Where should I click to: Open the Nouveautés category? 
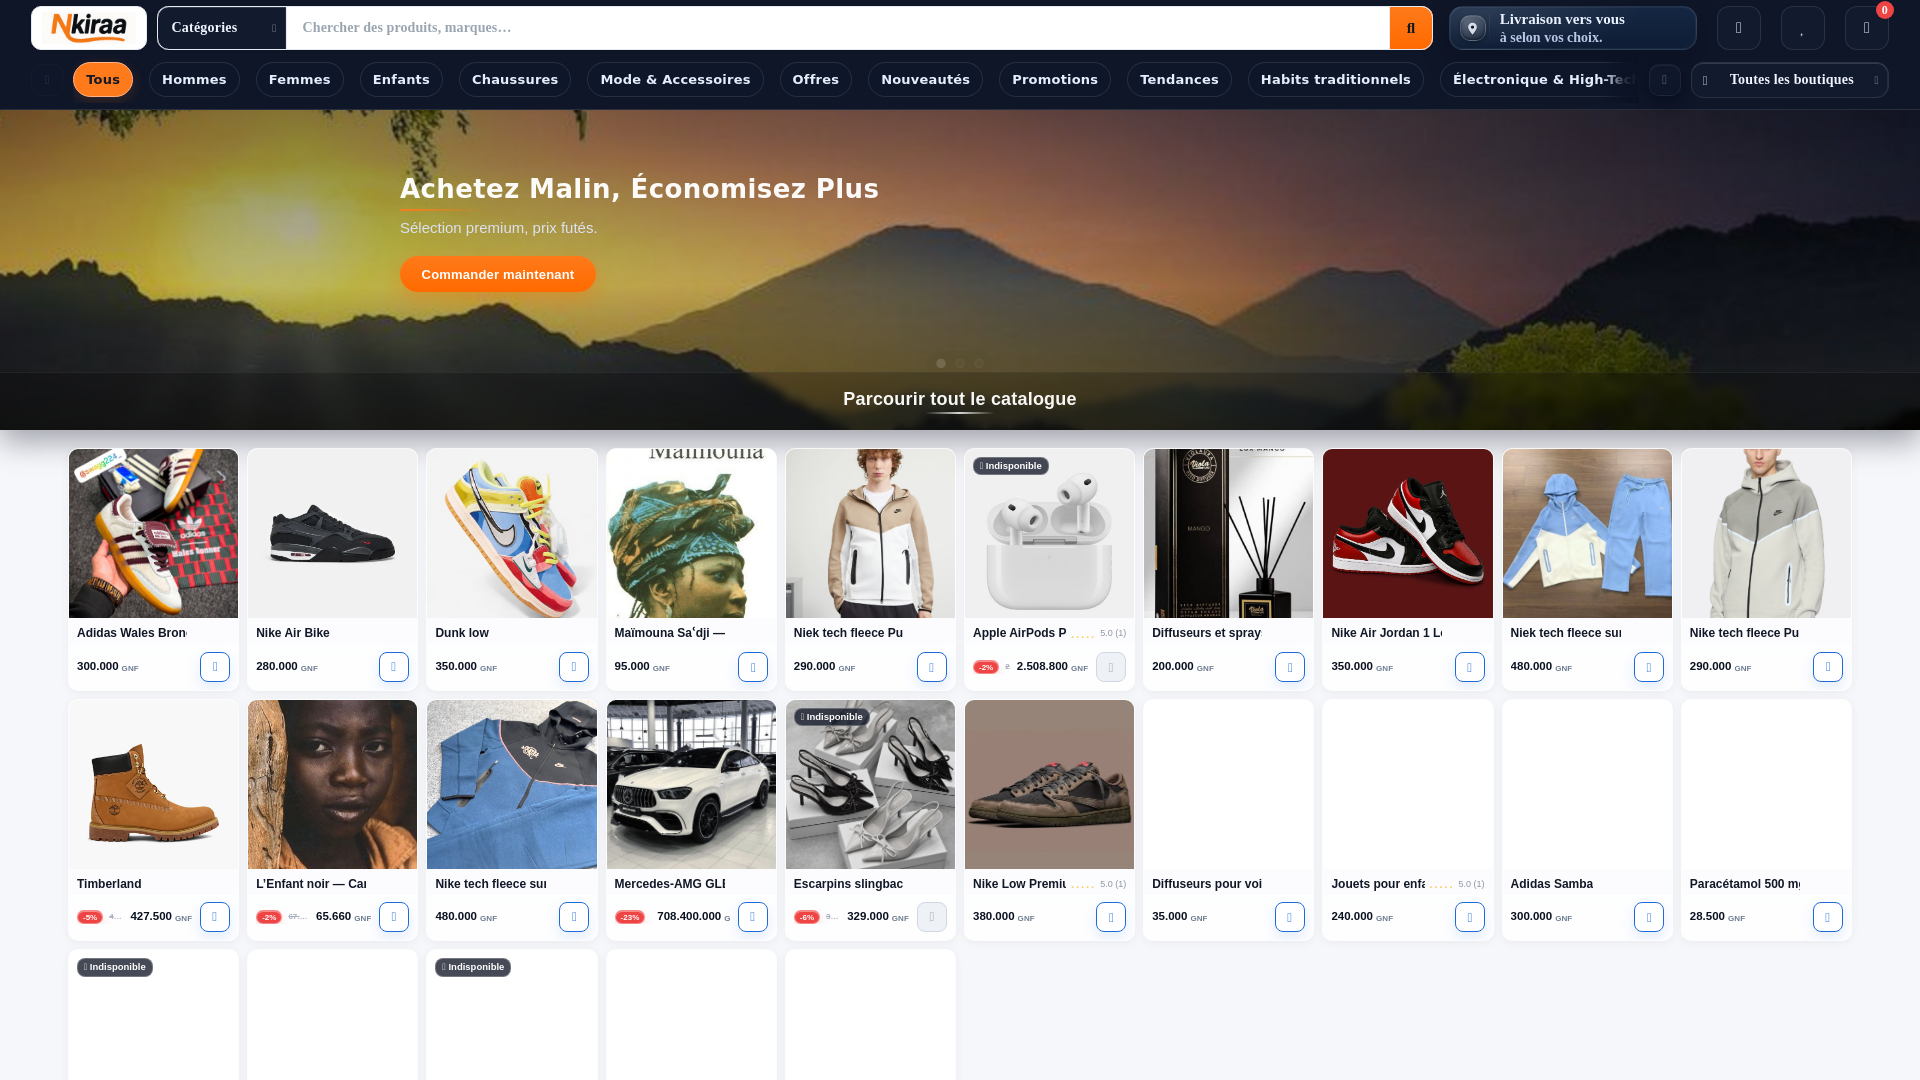[925, 80]
